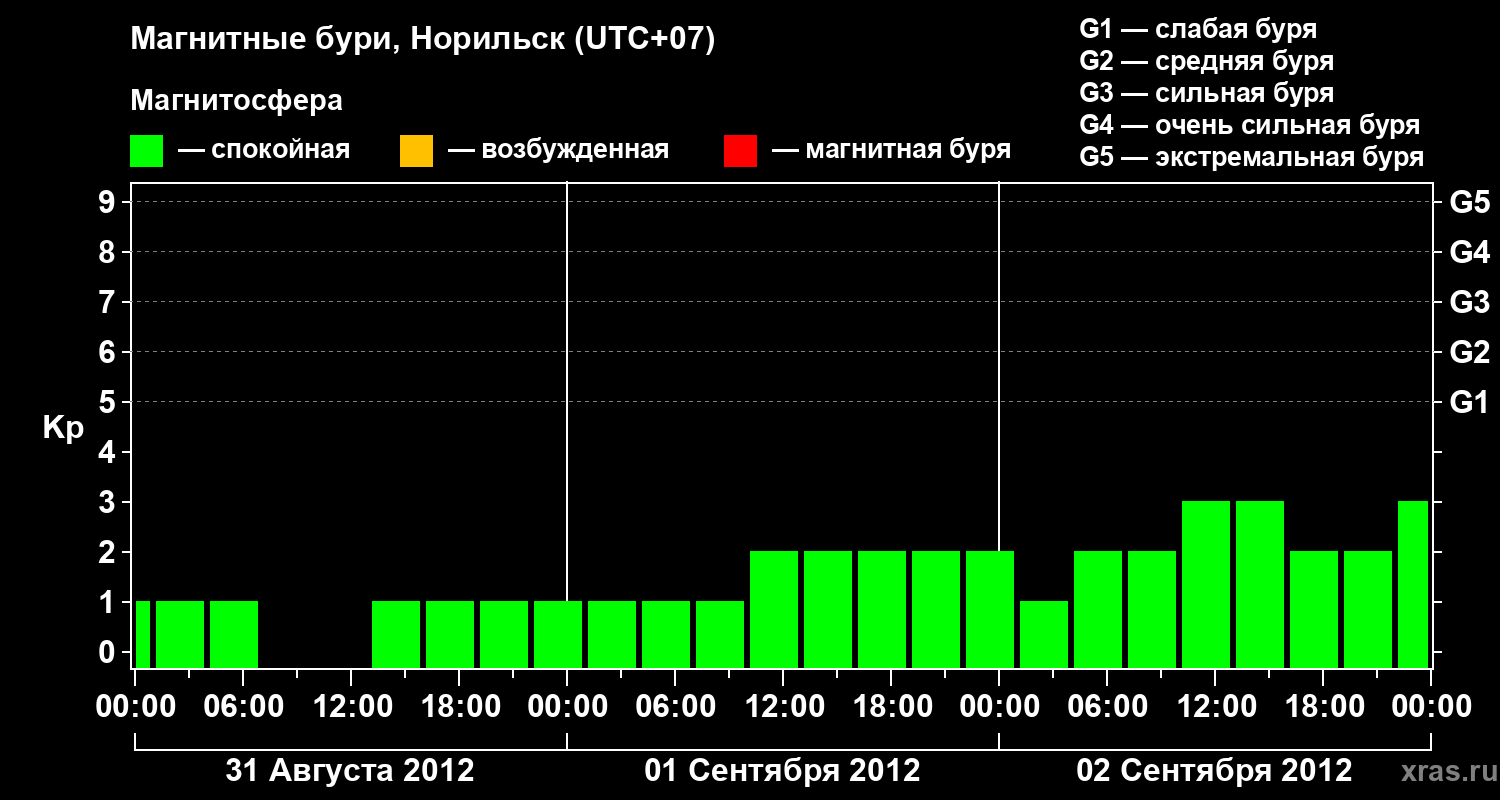Click the final partial Kp 3 bar ending 02 Сентября

click(x=1413, y=584)
